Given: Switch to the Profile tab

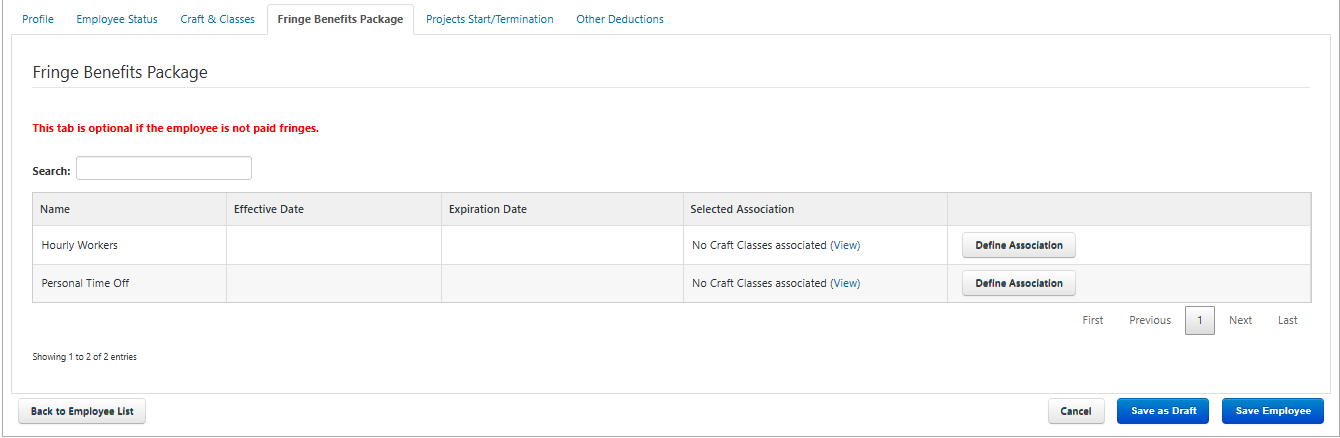Looking at the screenshot, I should [x=38, y=19].
